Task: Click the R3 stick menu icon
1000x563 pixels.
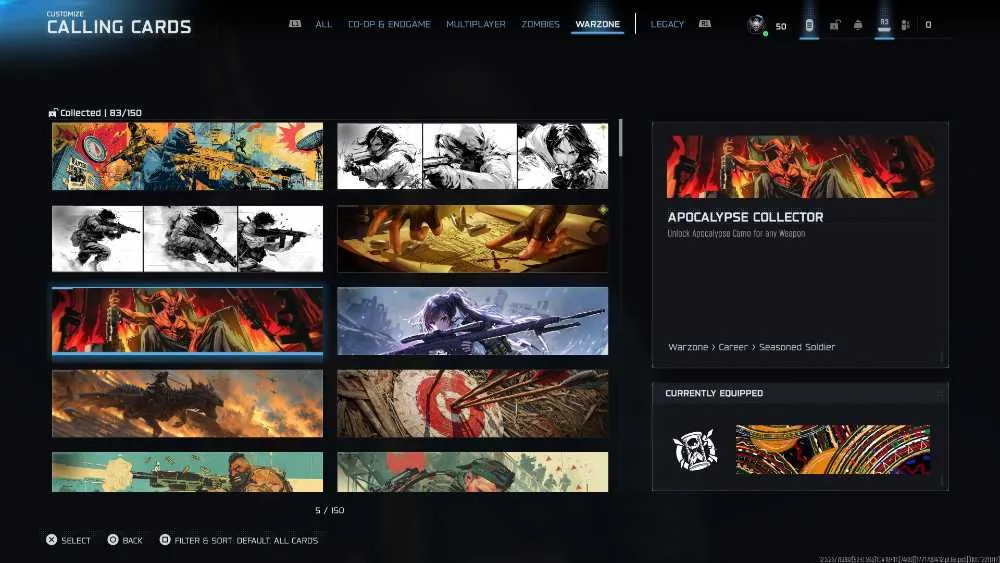Action: pos(884,25)
